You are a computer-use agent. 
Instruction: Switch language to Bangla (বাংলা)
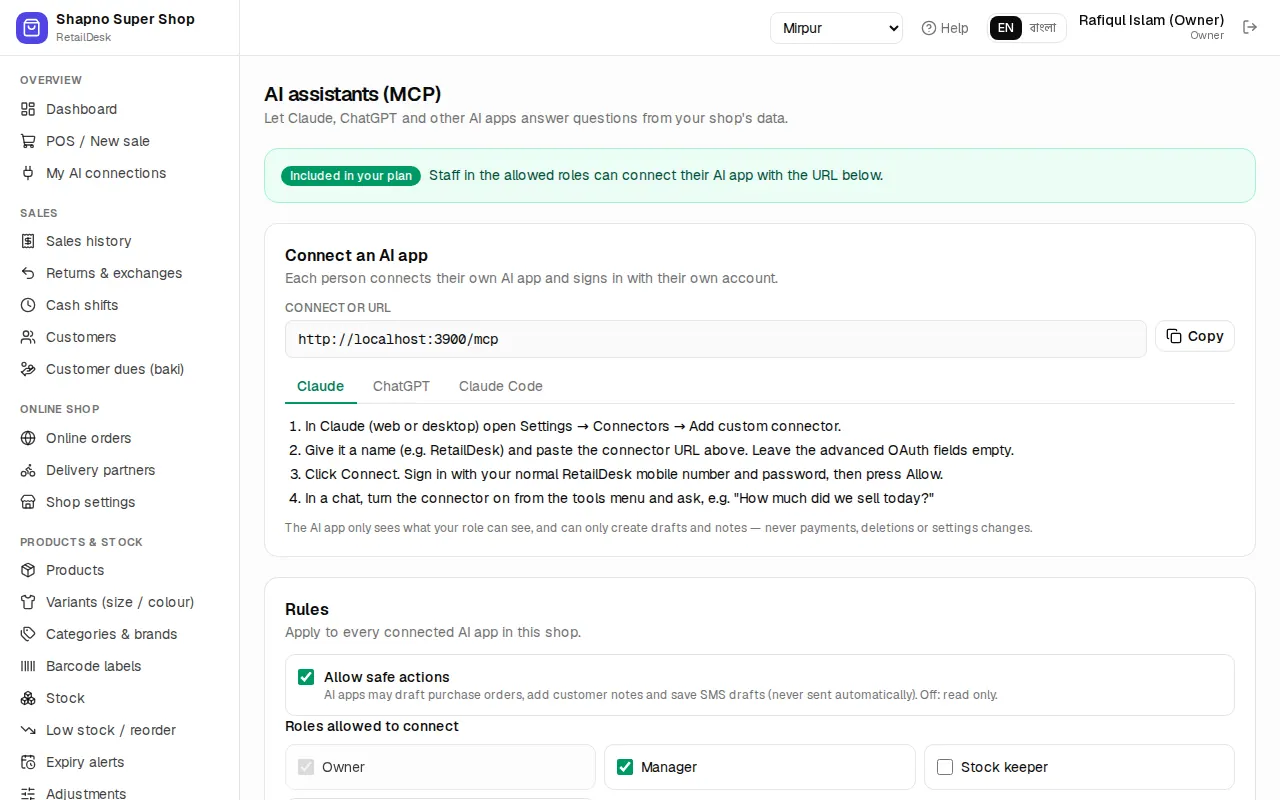tap(1043, 28)
